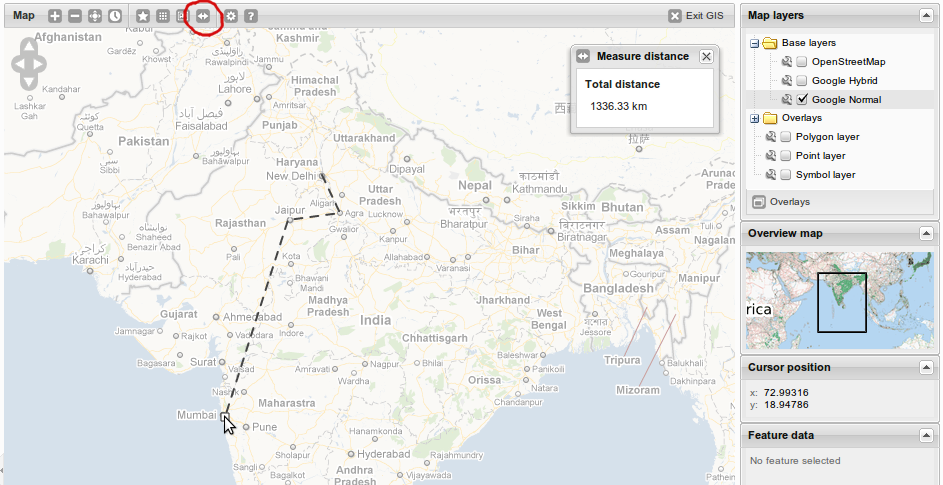Viewport: 943px width, 485px height.
Task: Click the Base layers folder icon
Action: click(770, 43)
